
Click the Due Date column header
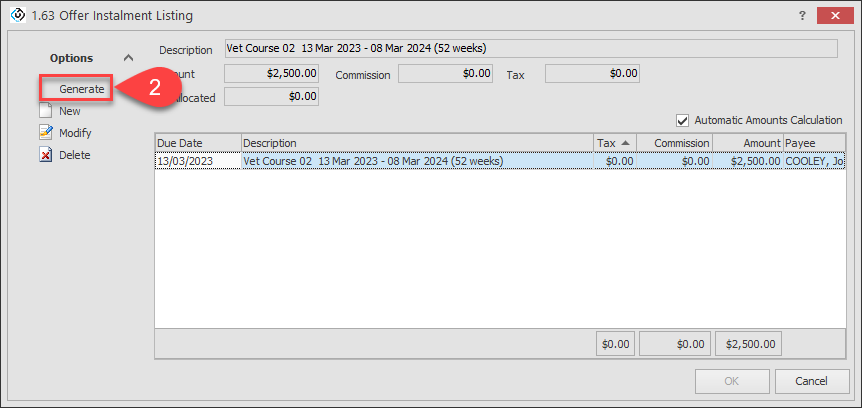pos(197,143)
